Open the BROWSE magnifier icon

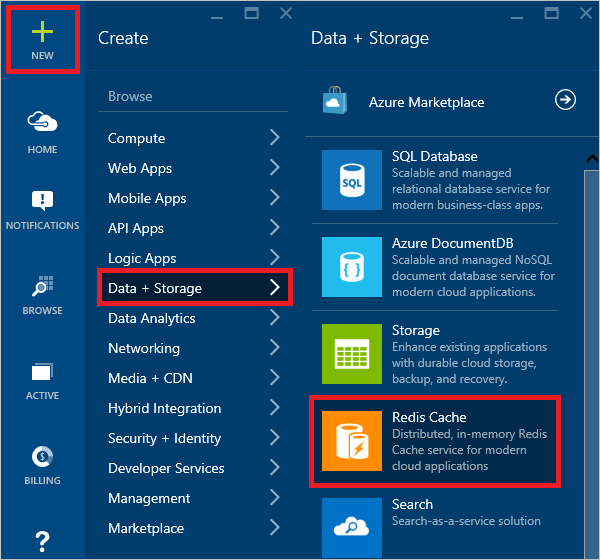pyautogui.click(x=42, y=286)
